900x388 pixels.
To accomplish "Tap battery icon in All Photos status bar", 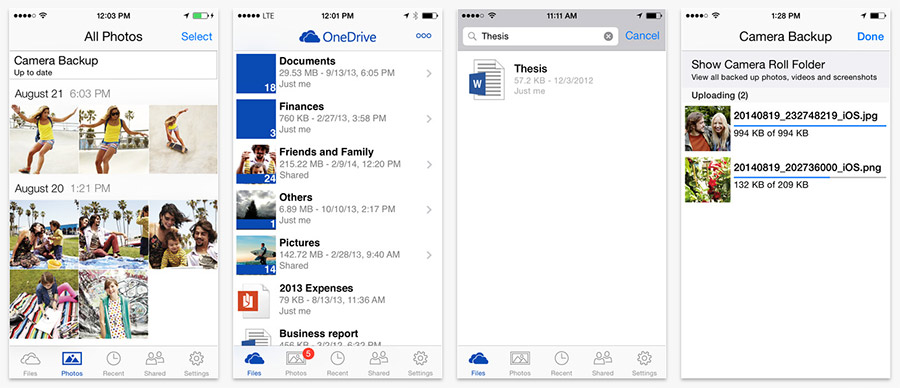I will (x=201, y=15).
